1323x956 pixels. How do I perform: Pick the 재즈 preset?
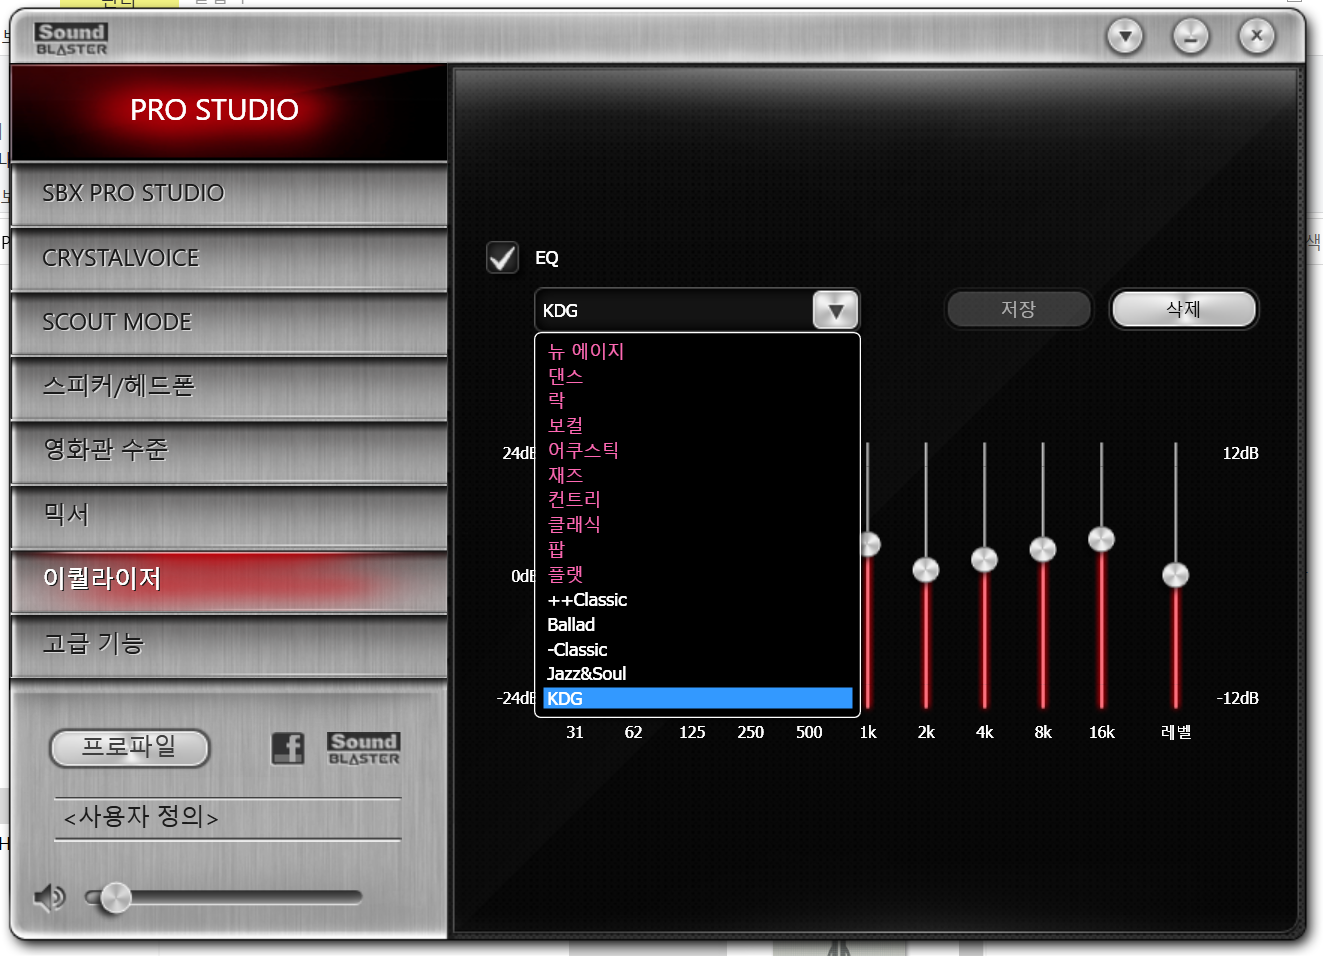(697, 475)
